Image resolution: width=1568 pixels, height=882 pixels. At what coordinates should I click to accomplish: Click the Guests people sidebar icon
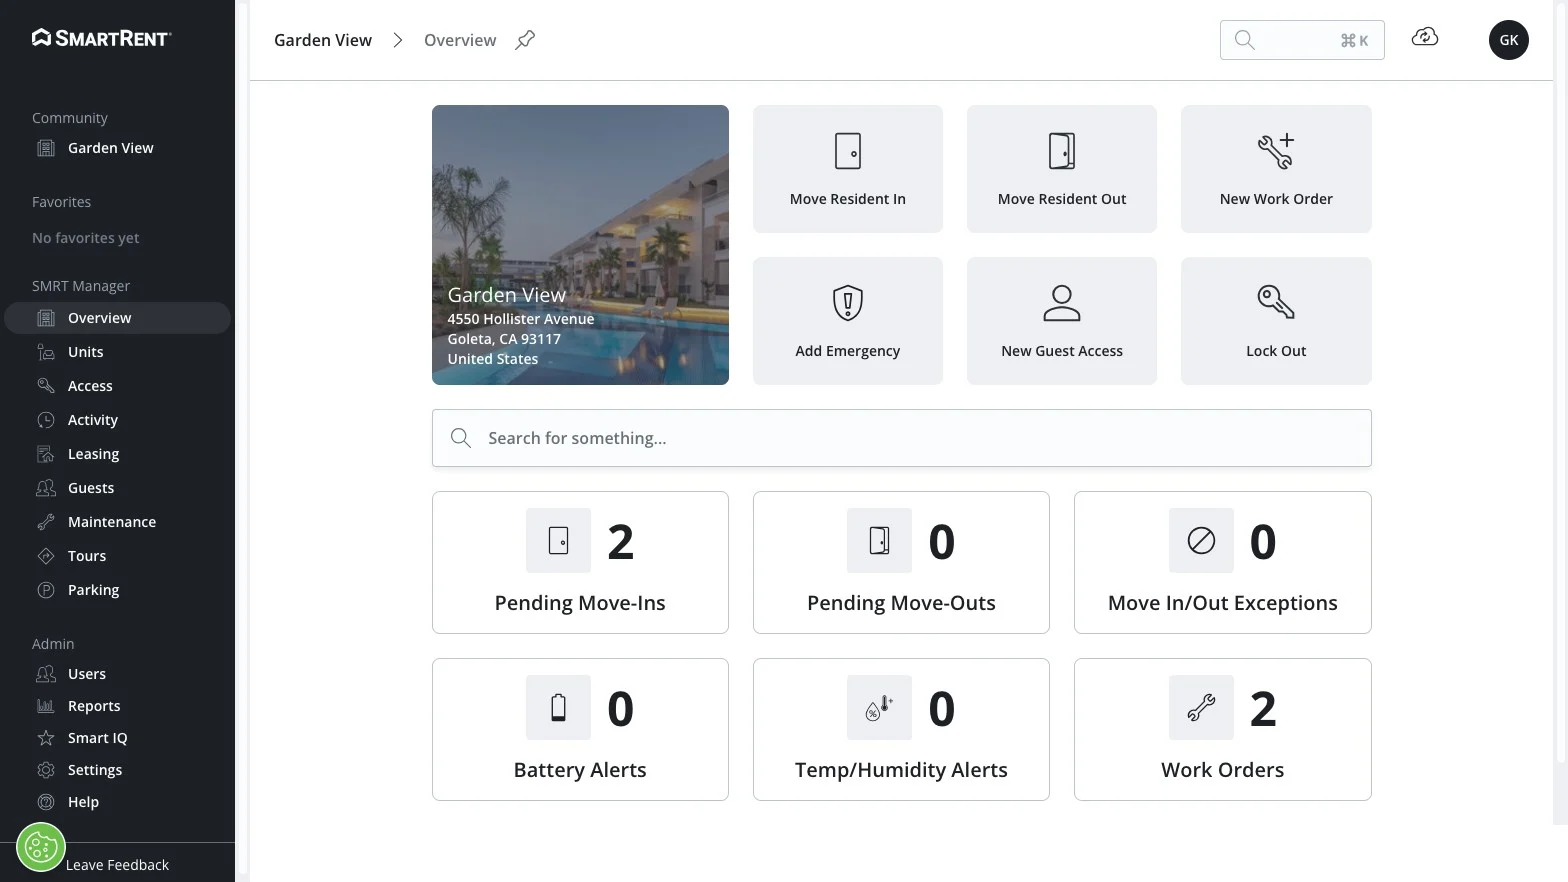46,488
